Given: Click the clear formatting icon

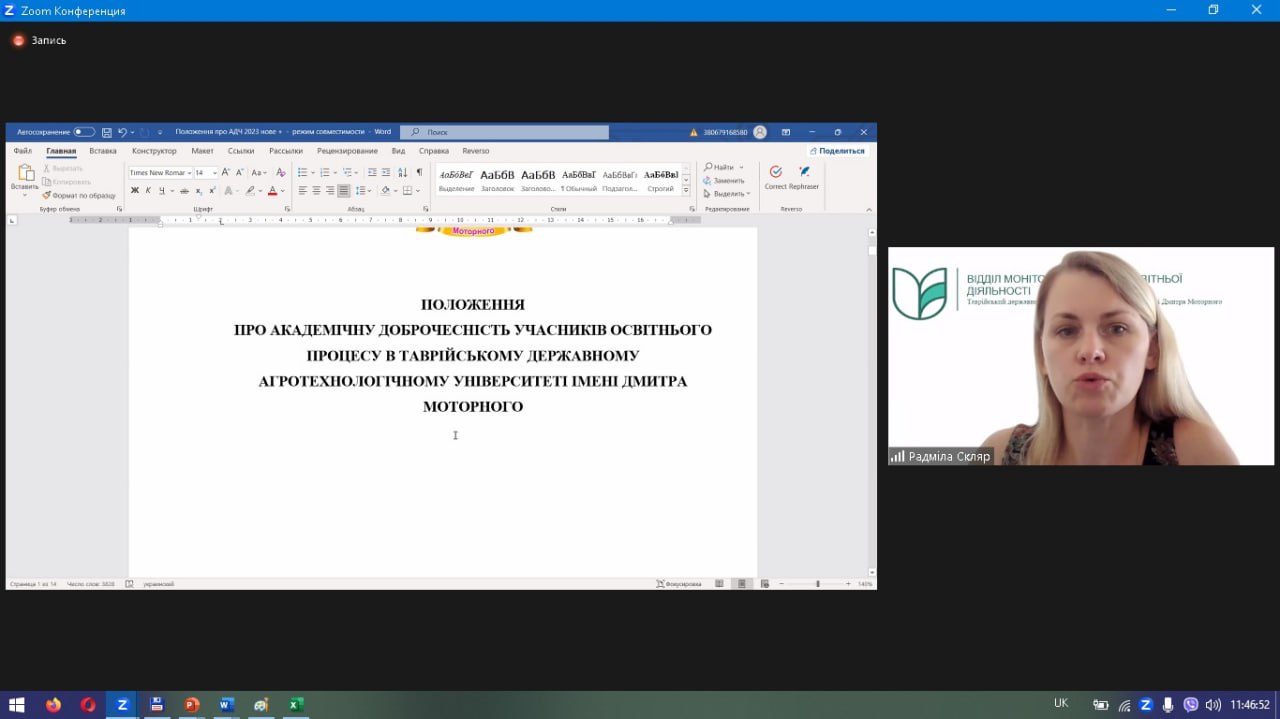Looking at the screenshot, I should coord(281,173).
